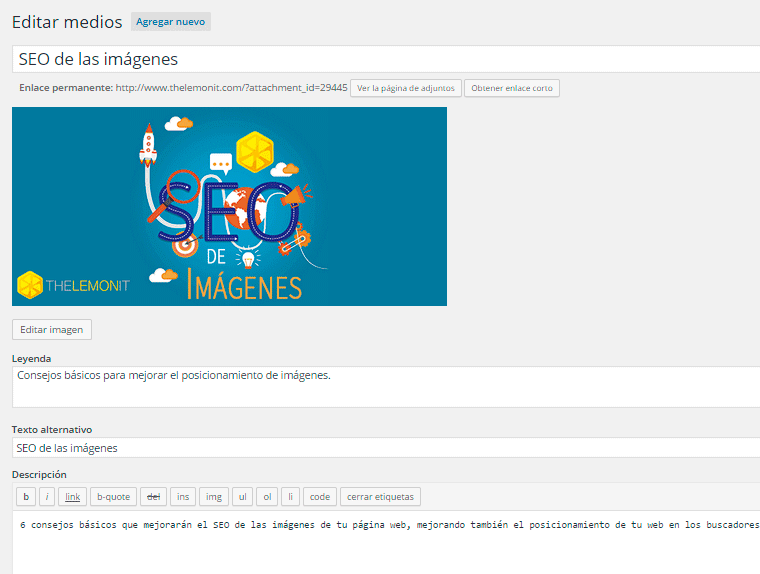Open 'Ver la página de adjuntos'
Screen dimensions: 760x574
tap(404, 88)
